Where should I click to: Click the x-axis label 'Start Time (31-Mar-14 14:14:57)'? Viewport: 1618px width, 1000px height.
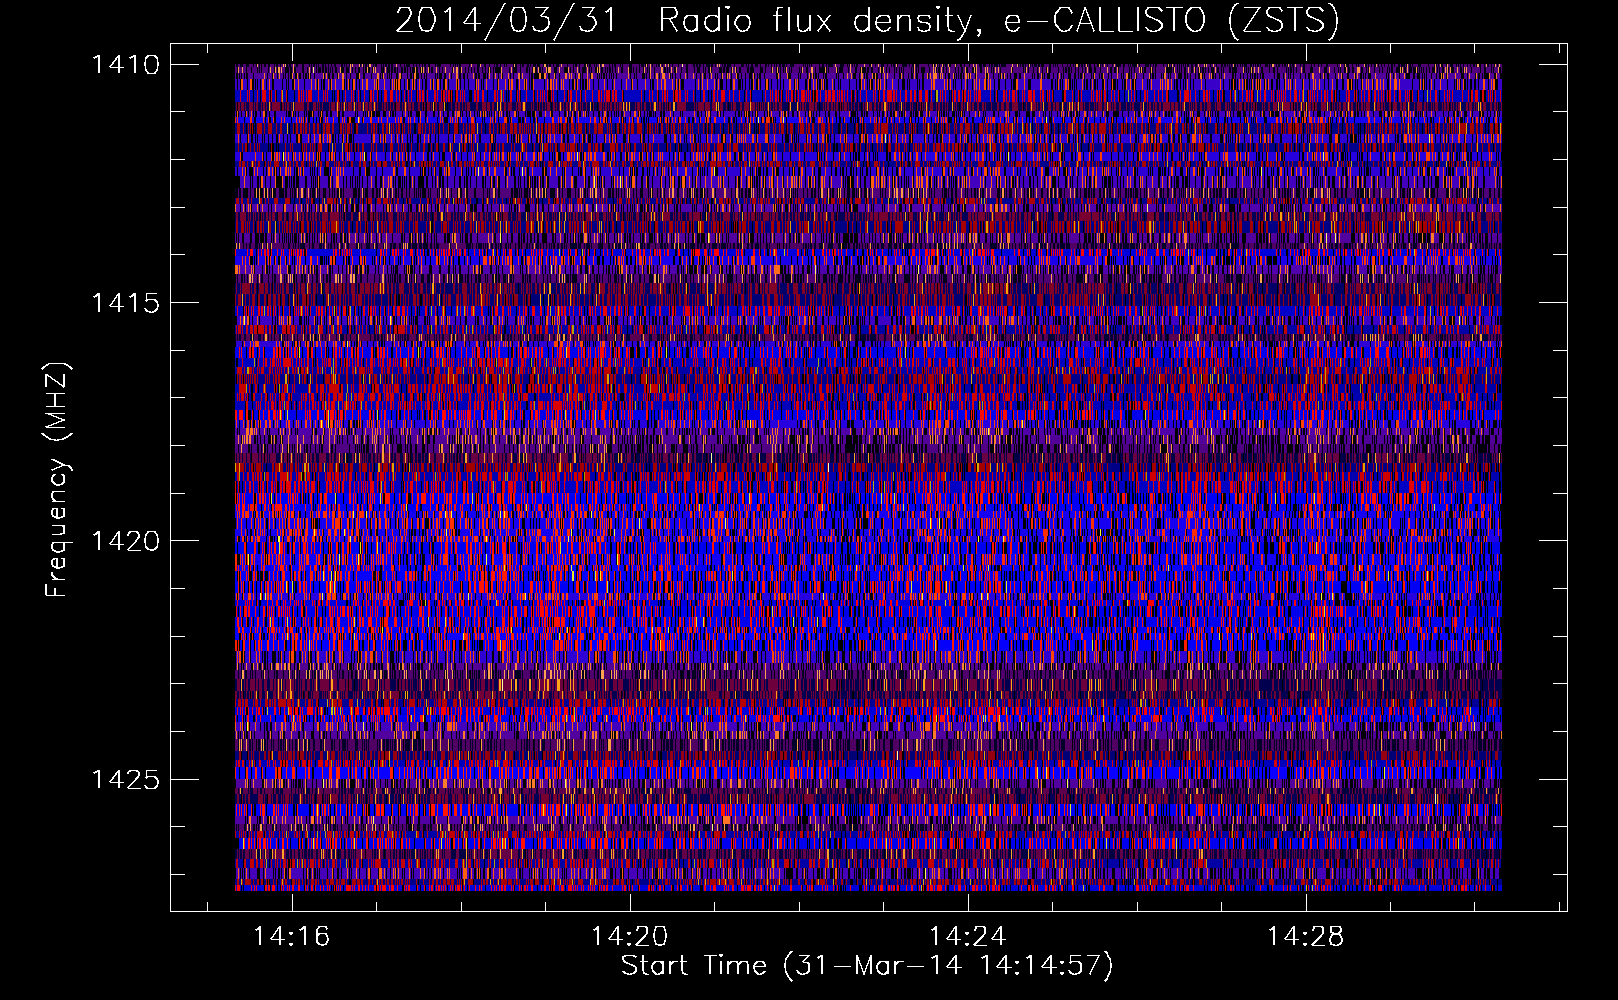click(x=867, y=966)
